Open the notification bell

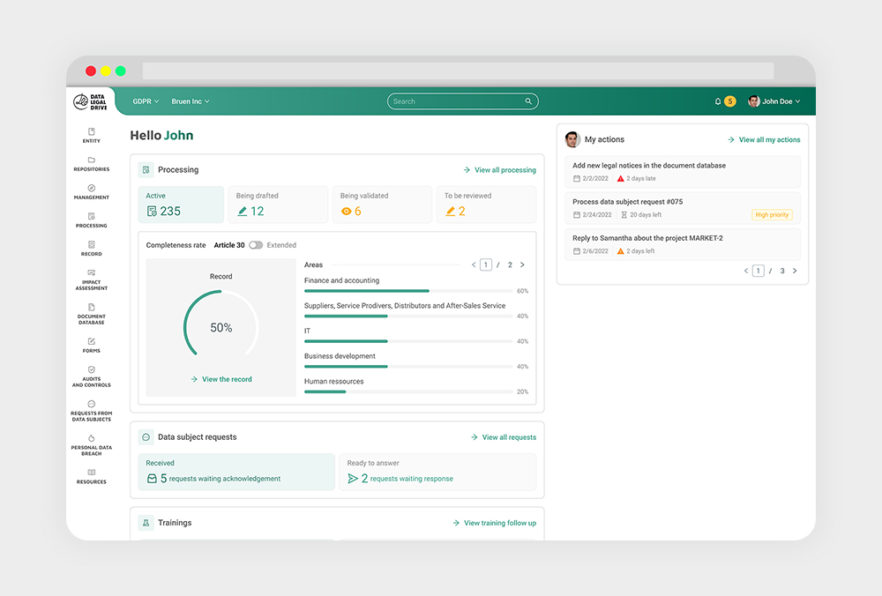point(717,101)
